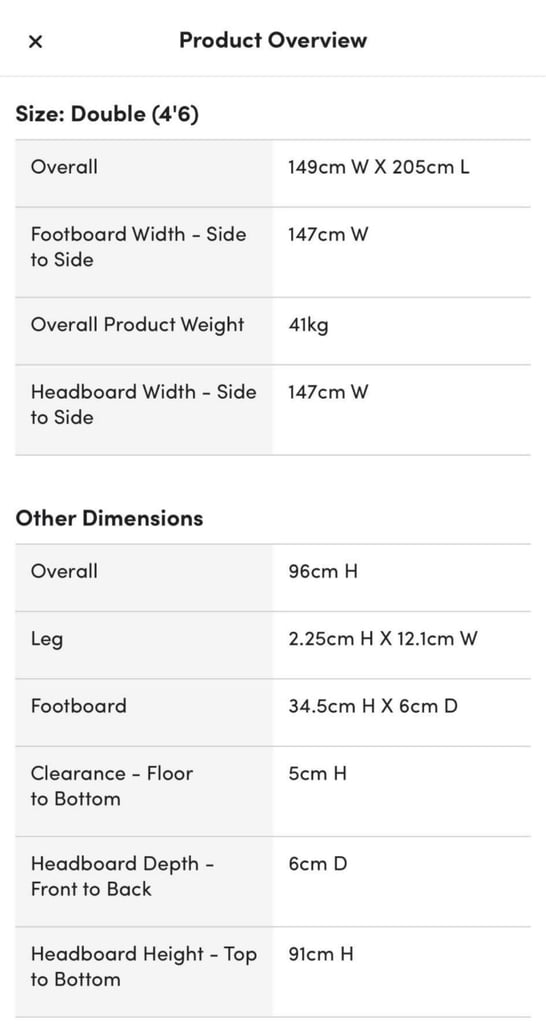Click the 6cm D headboard depth value

[x=317, y=864]
